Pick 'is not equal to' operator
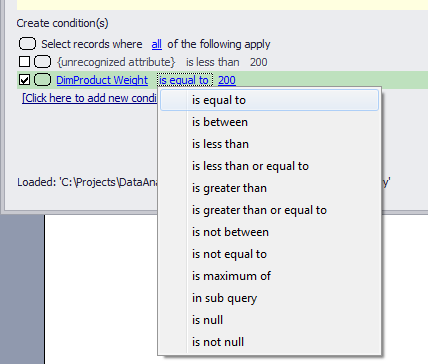 [x=269, y=254]
